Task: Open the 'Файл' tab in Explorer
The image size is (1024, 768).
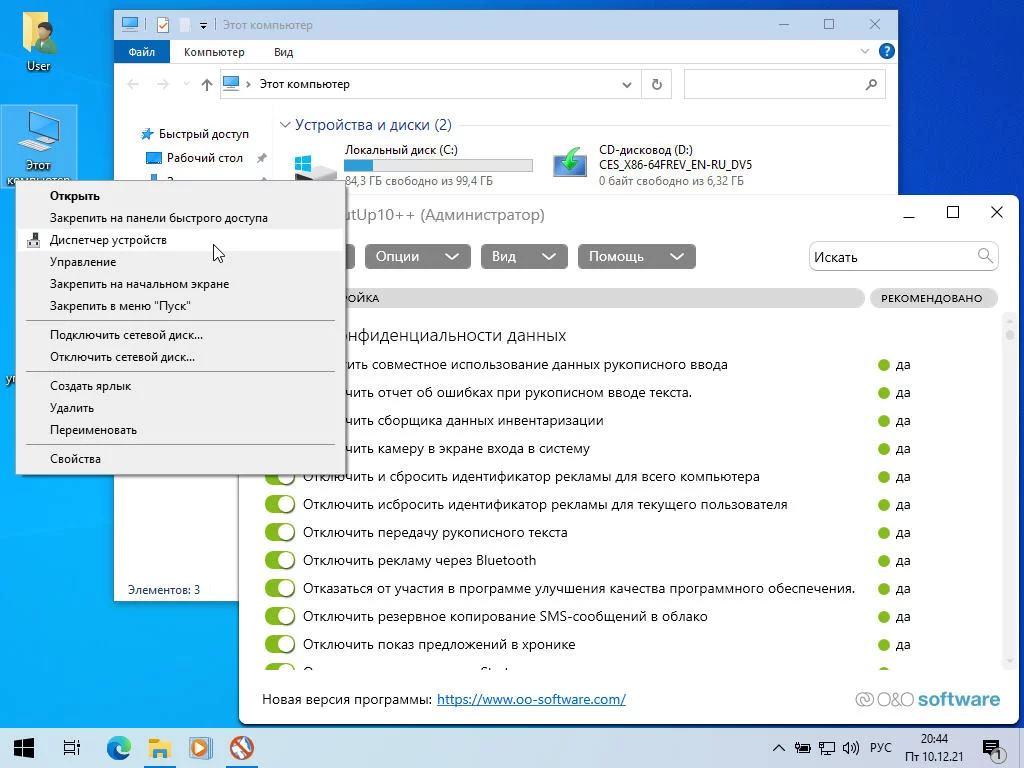Action: pos(142,52)
